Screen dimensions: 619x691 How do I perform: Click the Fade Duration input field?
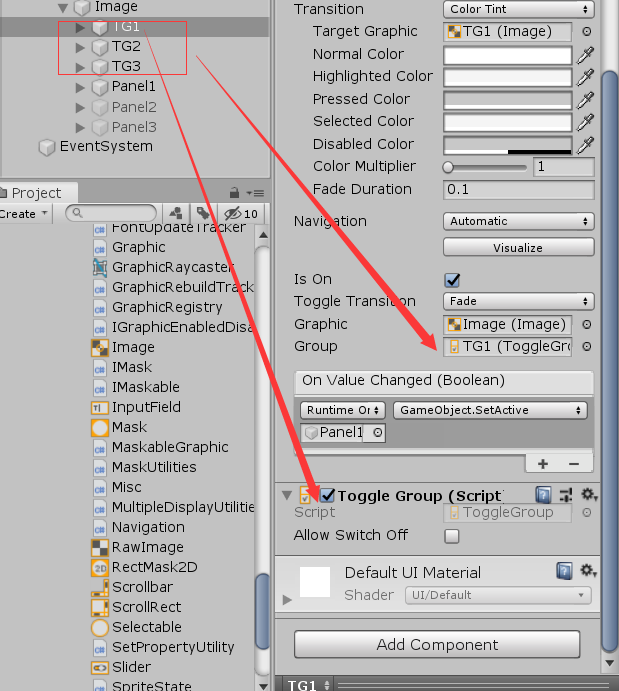[519, 189]
